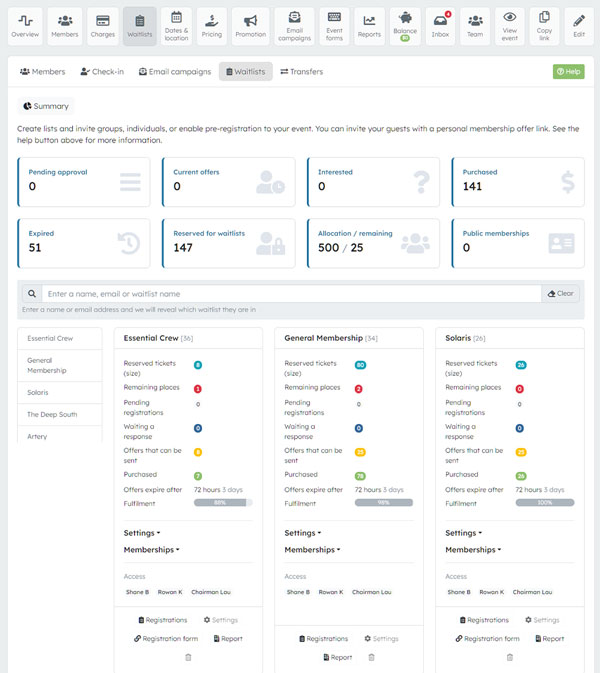Open the Reports chart icon
Screen dimensions: 600x673
click(369, 26)
